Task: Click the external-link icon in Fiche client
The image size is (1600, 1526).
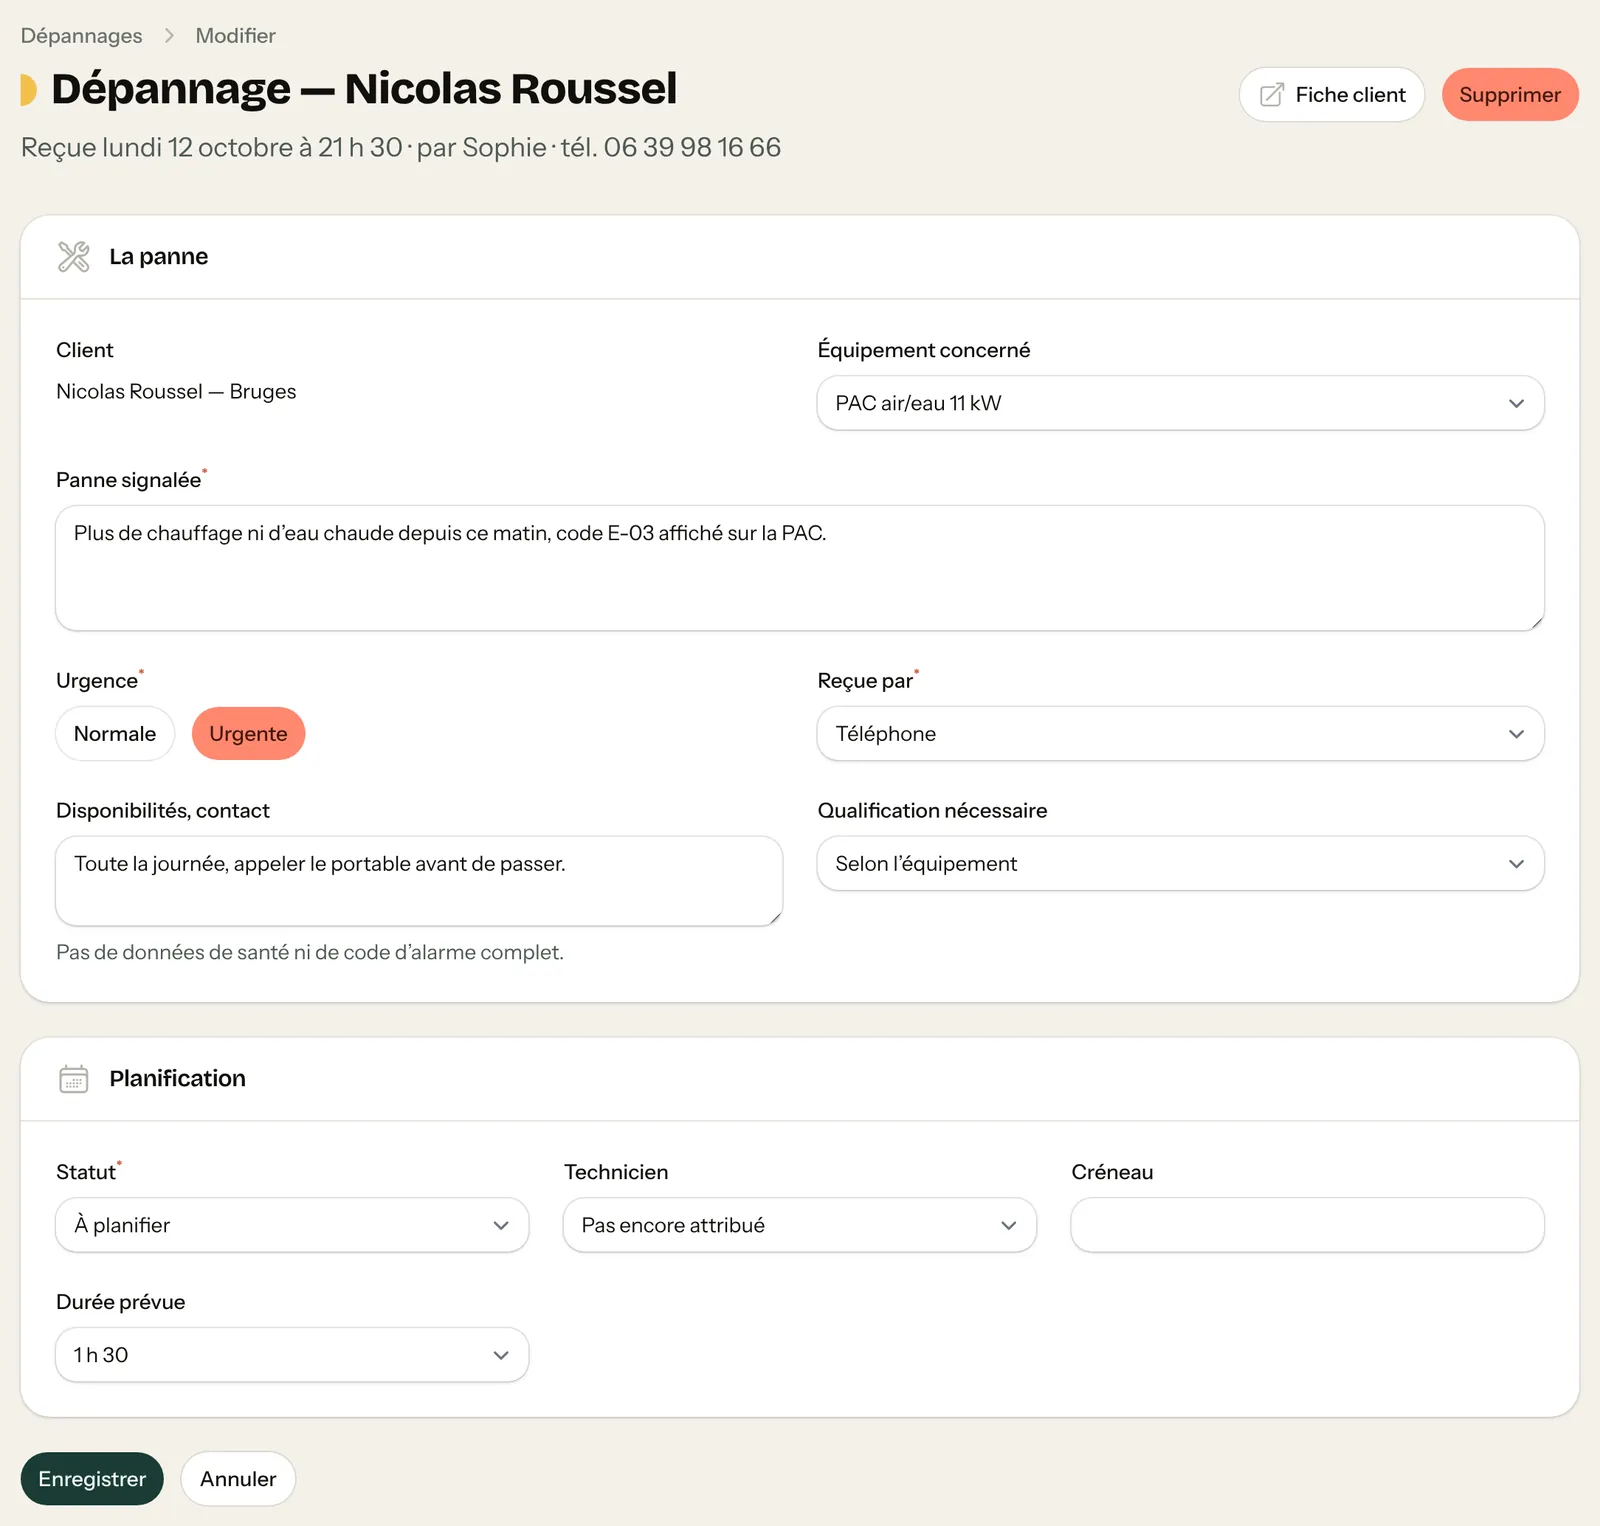Action: coord(1271,95)
